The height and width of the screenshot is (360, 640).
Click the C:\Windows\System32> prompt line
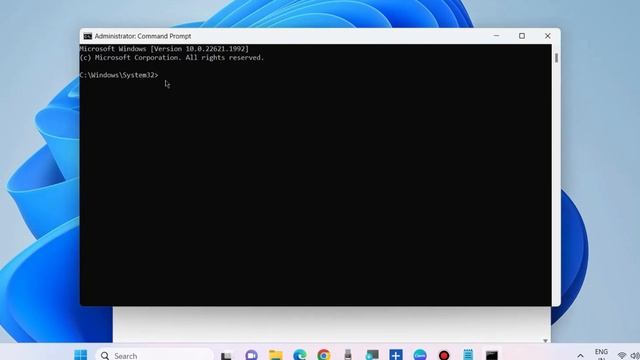119,75
